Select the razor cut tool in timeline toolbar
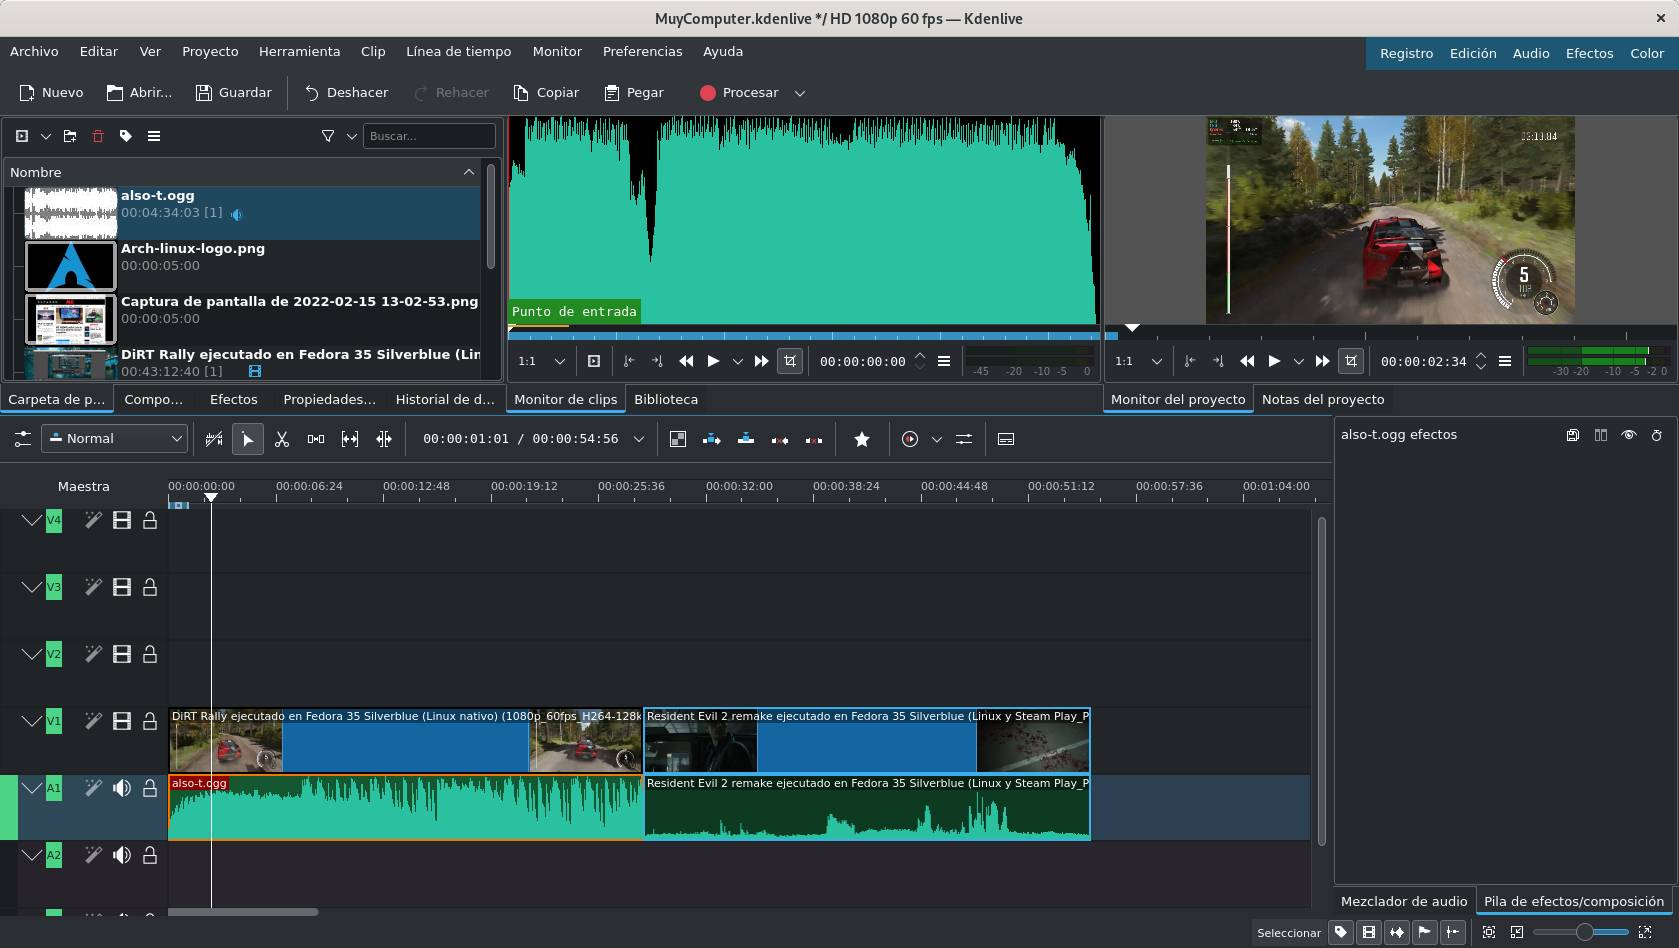Viewport: 1679px width, 948px height. pos(282,439)
